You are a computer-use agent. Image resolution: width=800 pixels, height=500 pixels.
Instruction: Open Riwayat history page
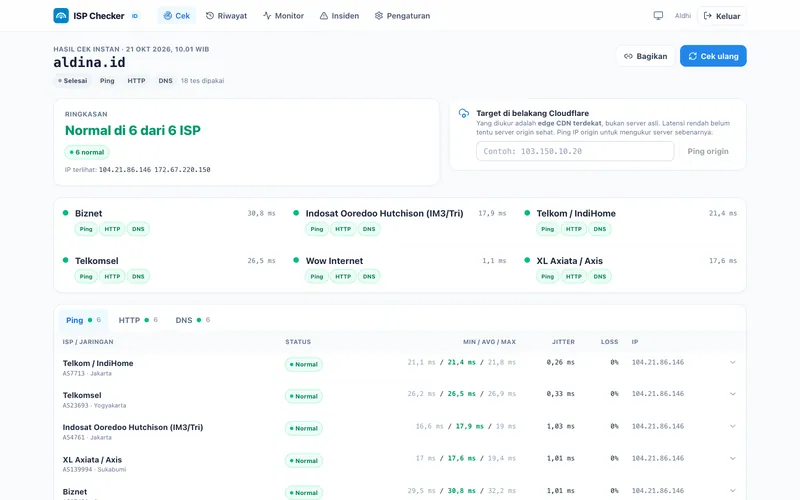coord(227,16)
